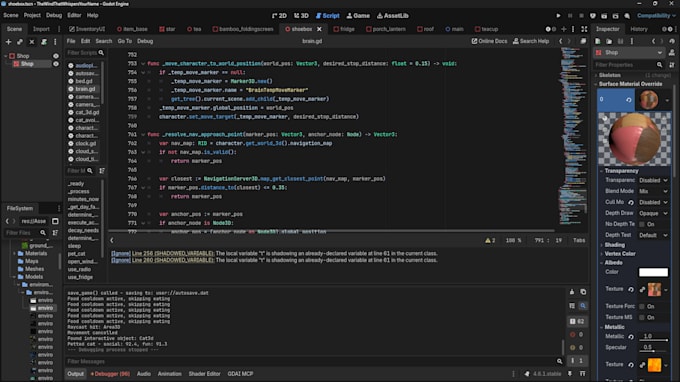The image size is (680, 382).
Task: Open the Animation bottom panel
Action: pyautogui.click(x=170, y=374)
